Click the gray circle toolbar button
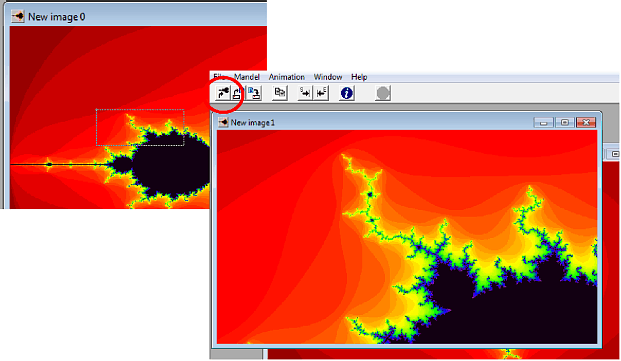Image resolution: width=621 pixels, height=361 pixels. pyautogui.click(x=383, y=93)
